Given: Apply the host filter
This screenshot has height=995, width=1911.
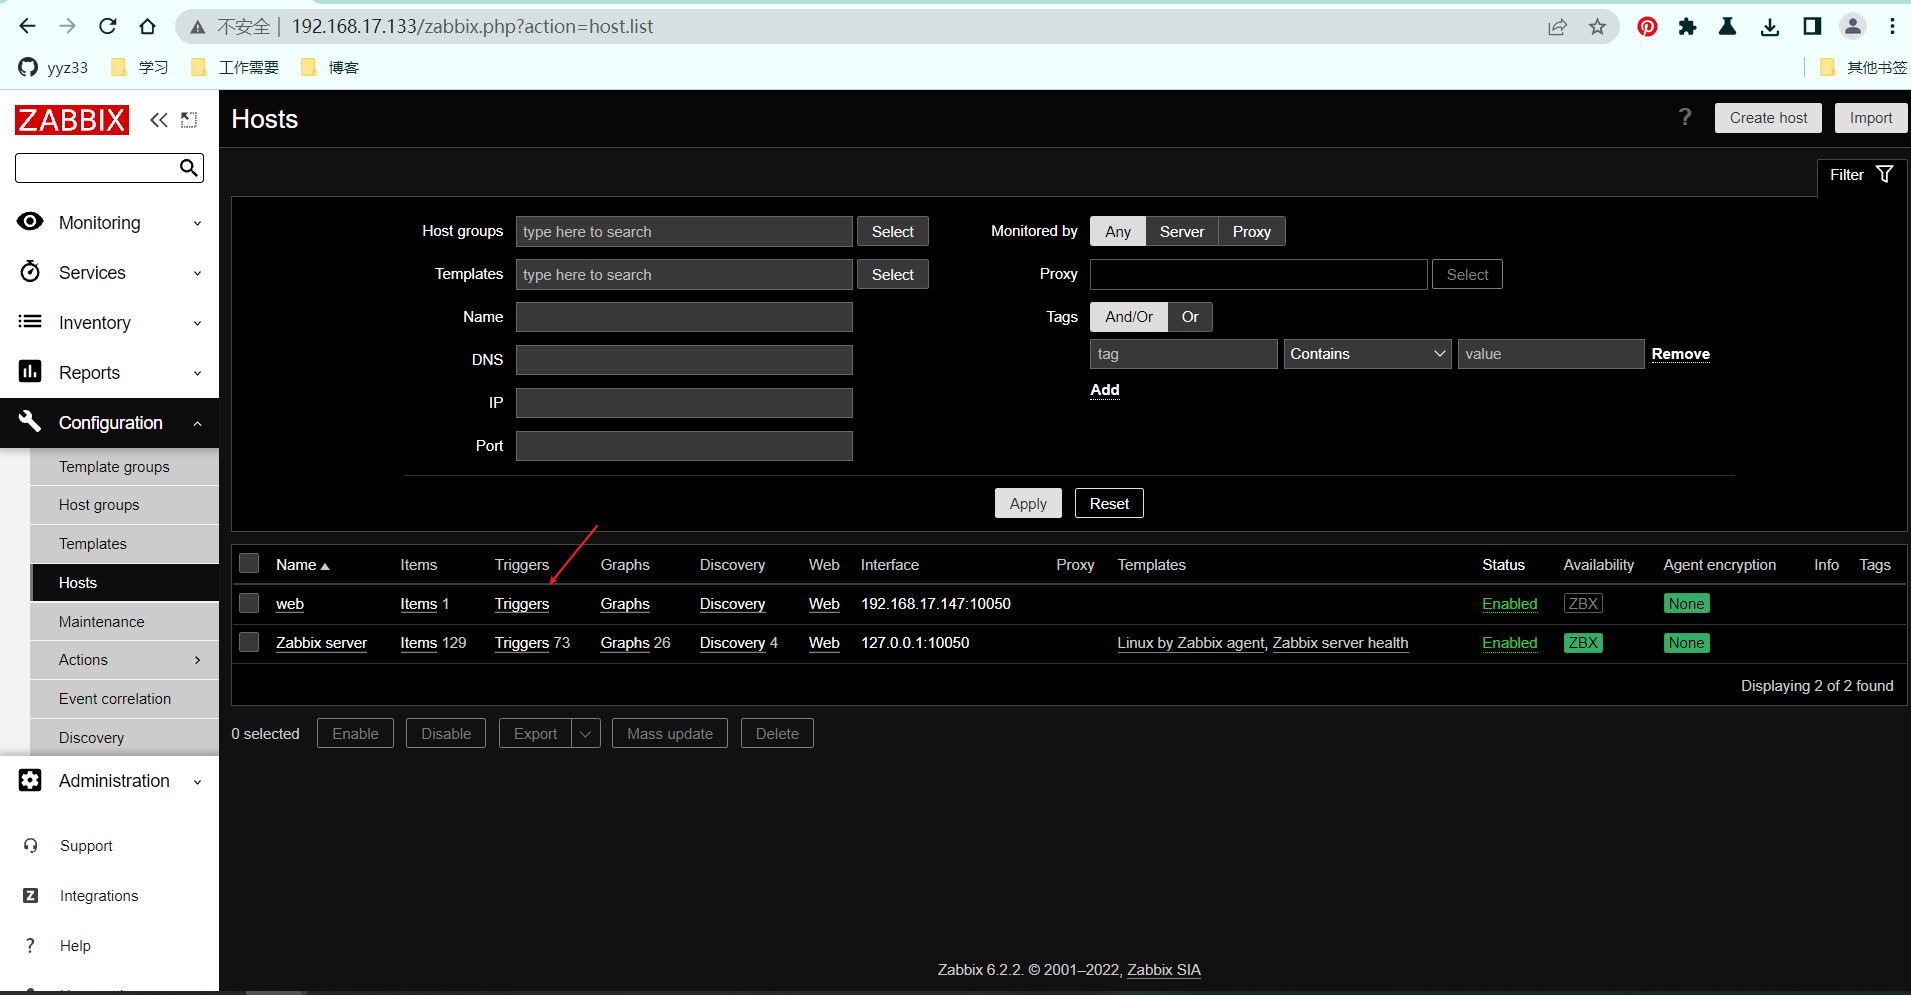Looking at the screenshot, I should pos(1028,503).
